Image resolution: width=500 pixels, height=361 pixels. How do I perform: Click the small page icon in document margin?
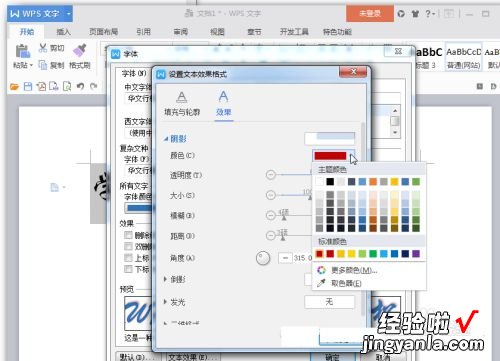click(x=54, y=187)
